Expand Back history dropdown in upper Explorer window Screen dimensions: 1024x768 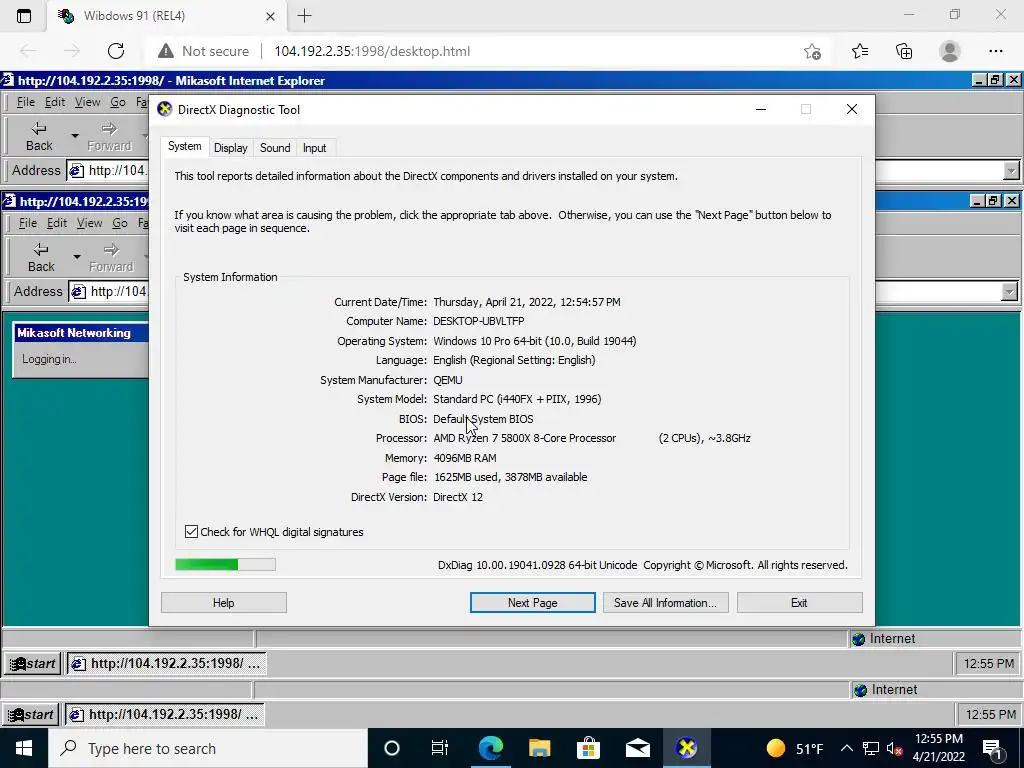[74, 136]
